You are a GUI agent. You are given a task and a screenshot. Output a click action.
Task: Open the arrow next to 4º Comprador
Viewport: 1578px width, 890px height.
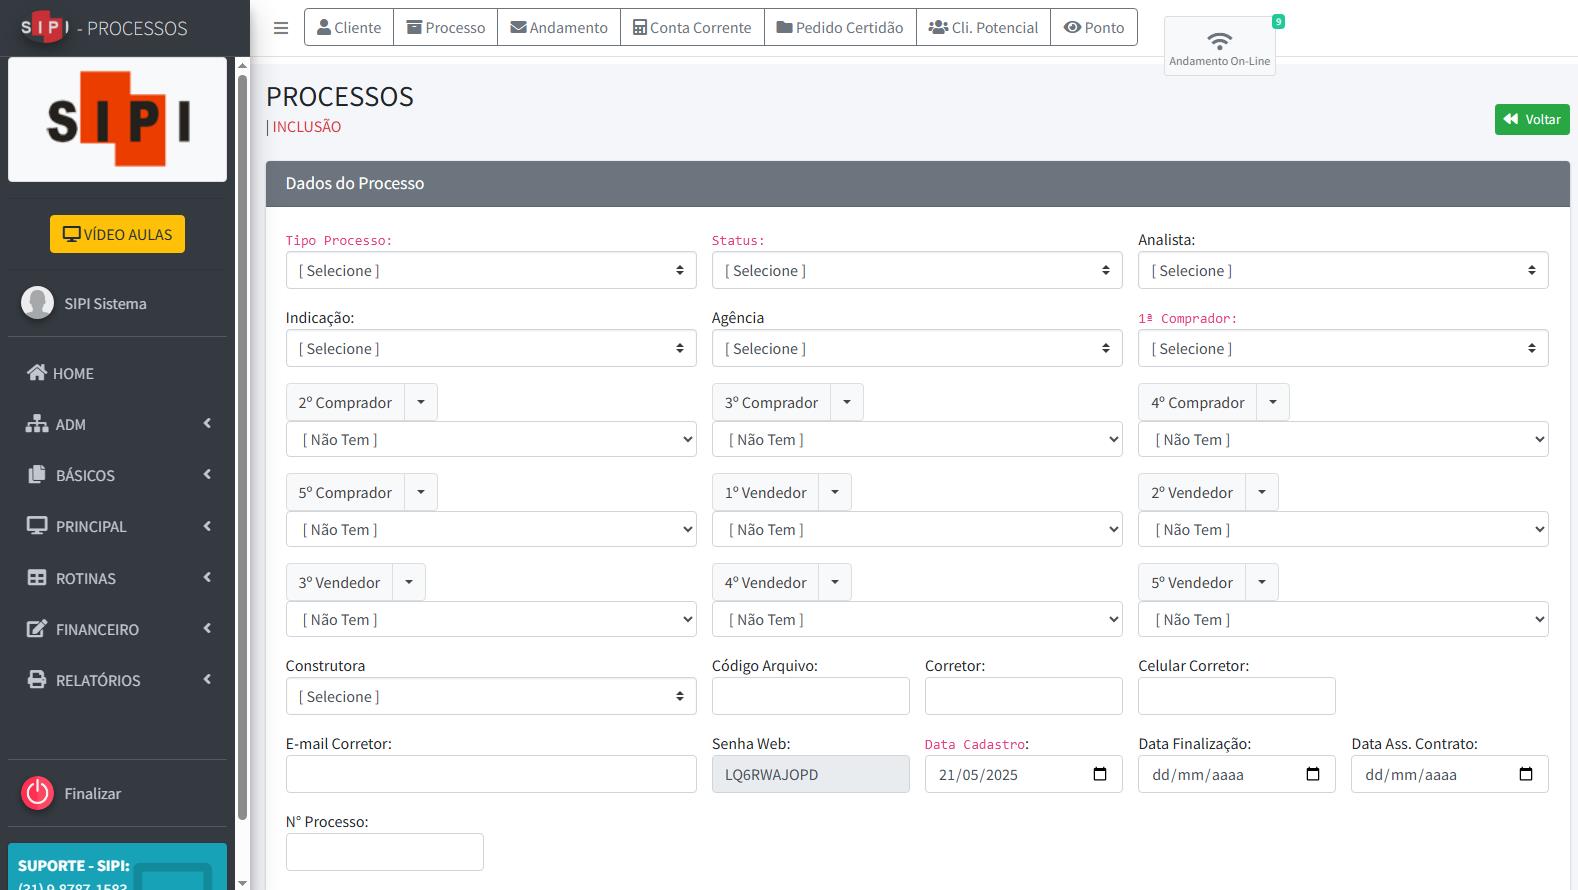(x=1273, y=402)
